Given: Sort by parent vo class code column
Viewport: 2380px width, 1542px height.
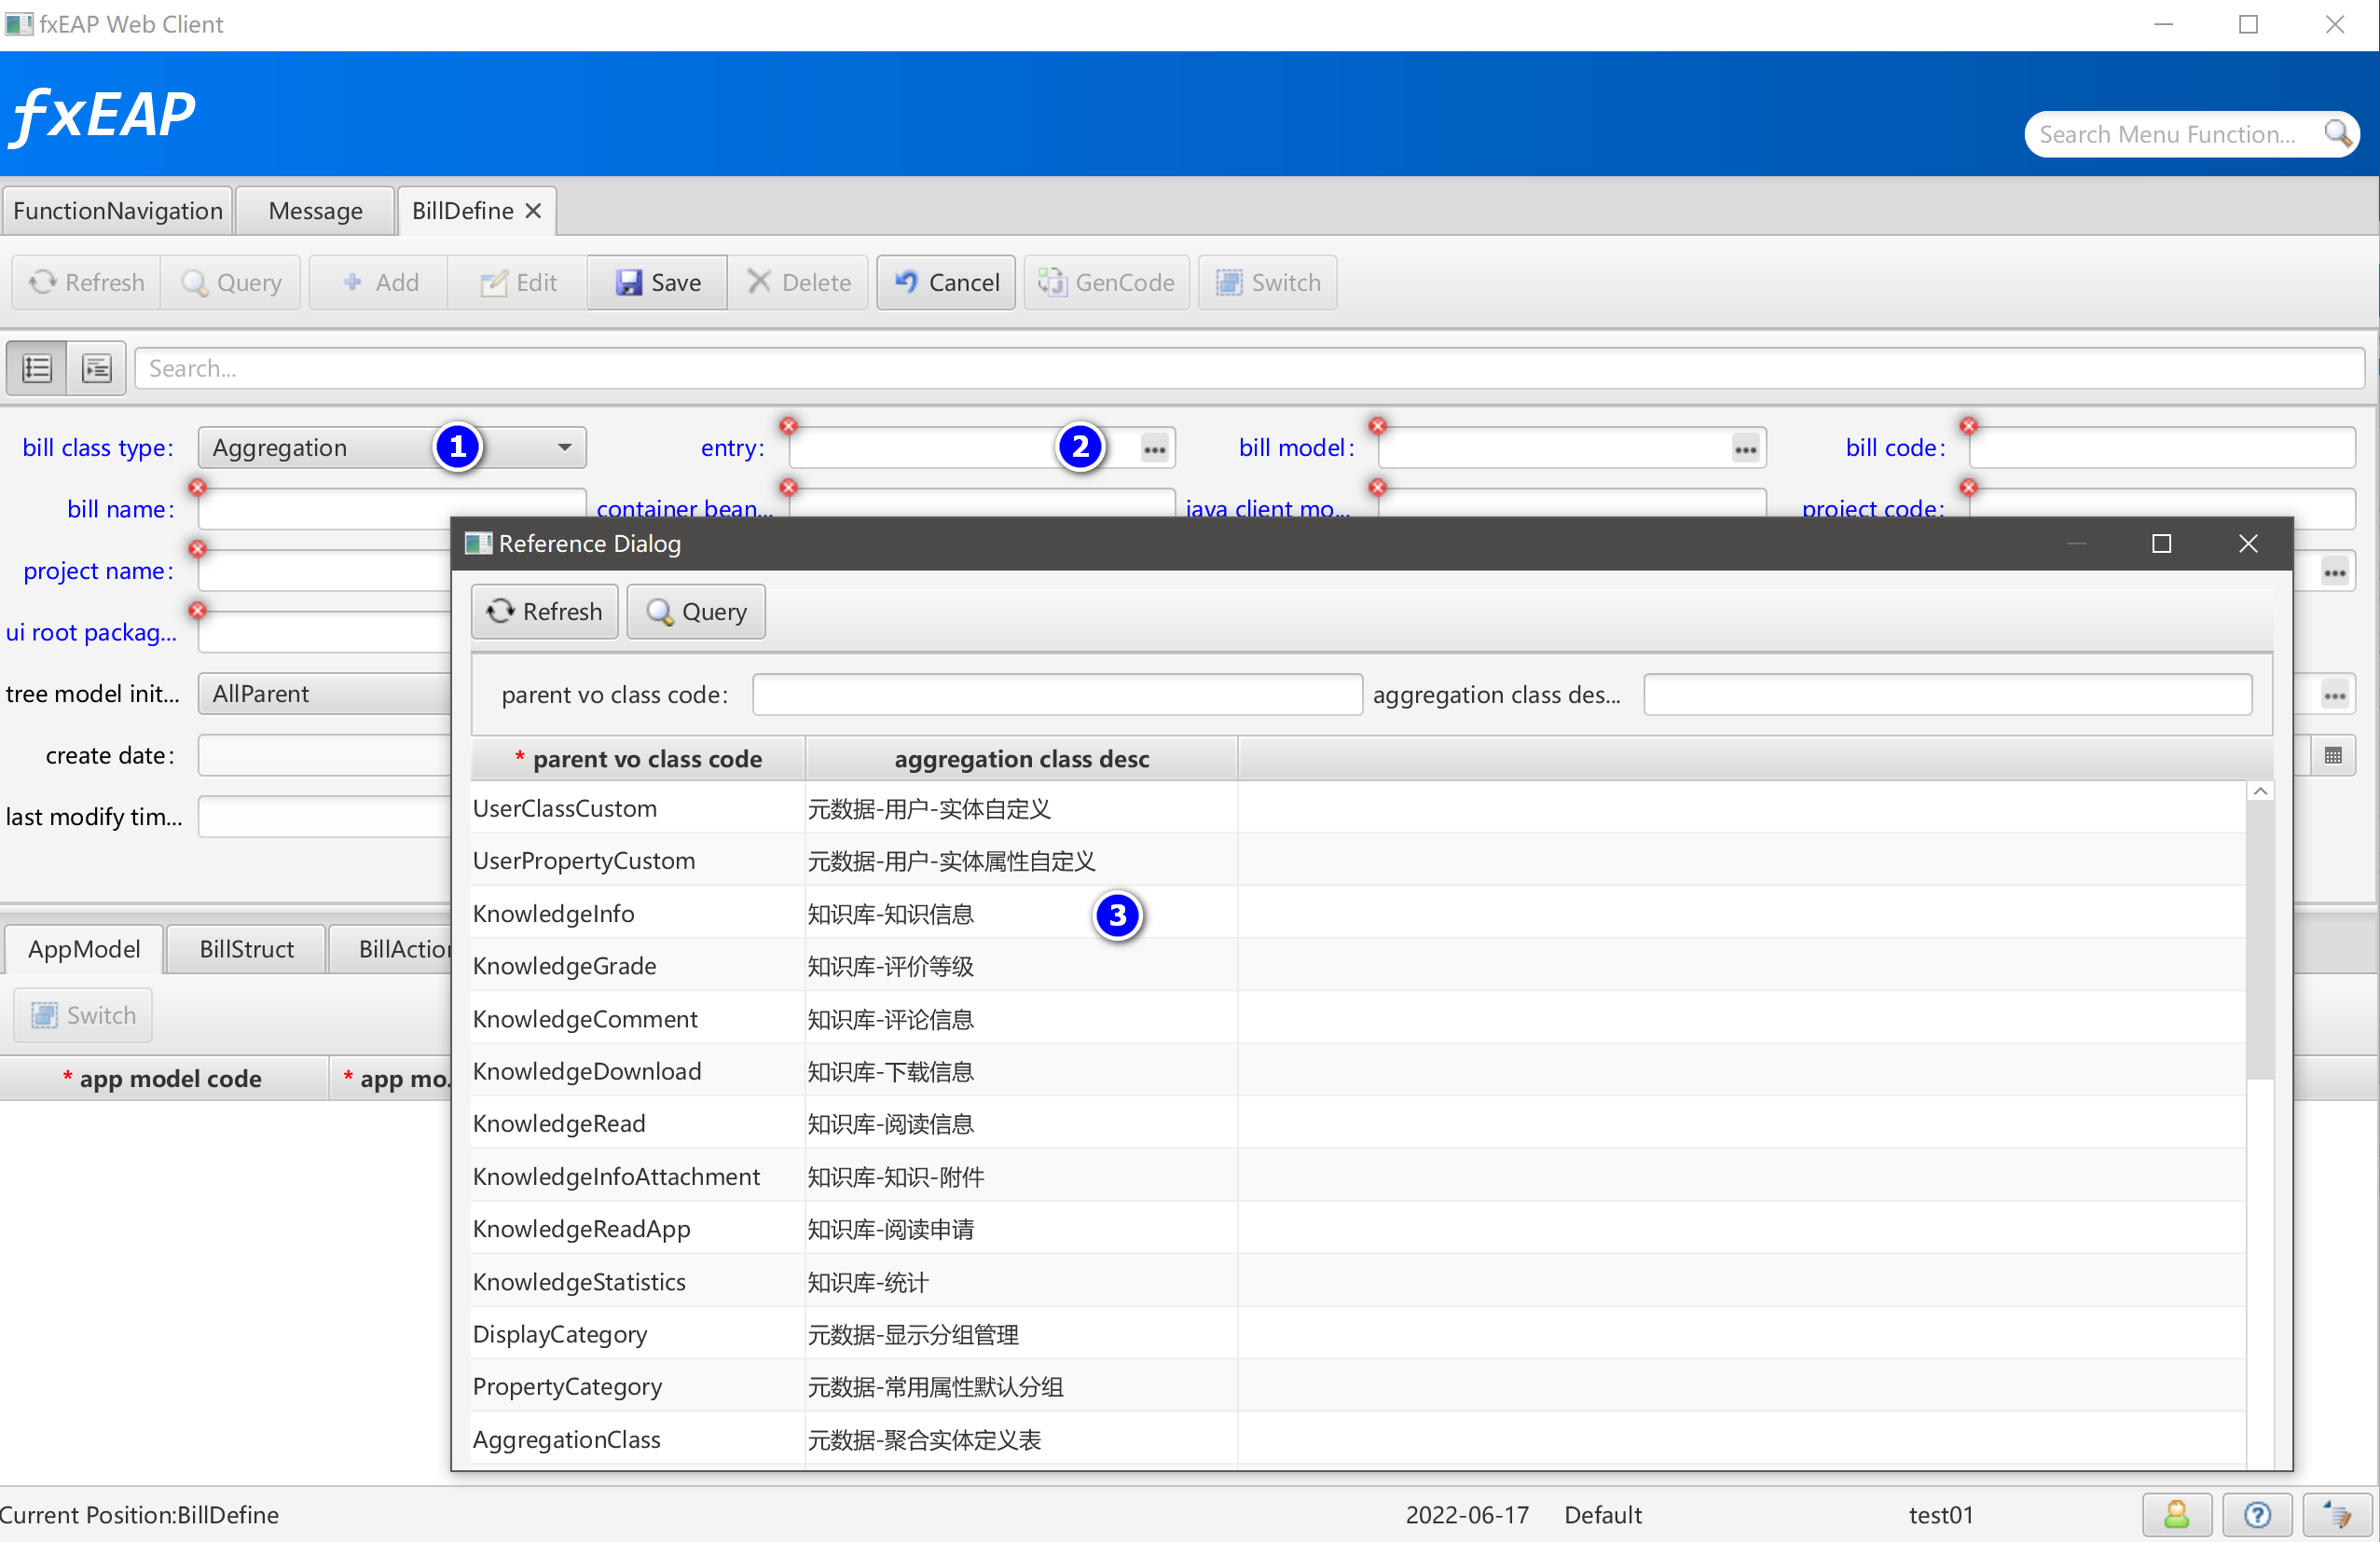Looking at the screenshot, I should pyautogui.click(x=638, y=759).
